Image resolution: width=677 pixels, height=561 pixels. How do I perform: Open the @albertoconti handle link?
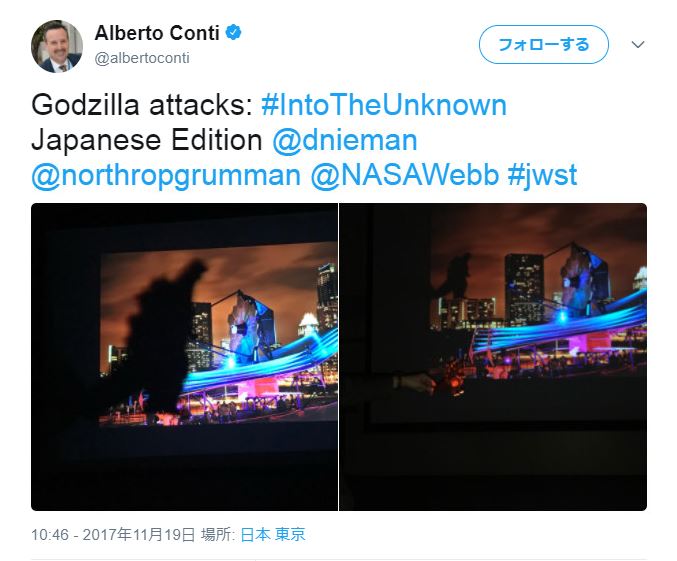142,58
